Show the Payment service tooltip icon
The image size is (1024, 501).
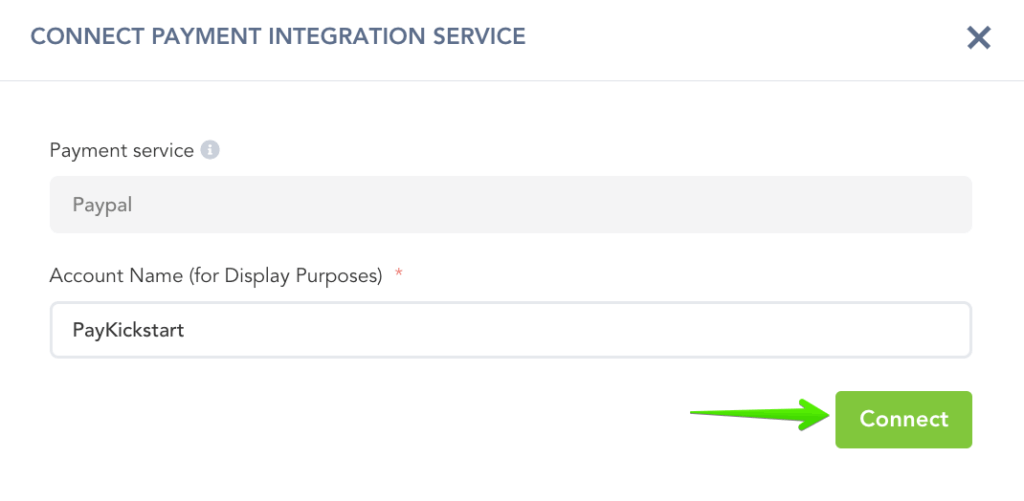pyautogui.click(x=210, y=150)
